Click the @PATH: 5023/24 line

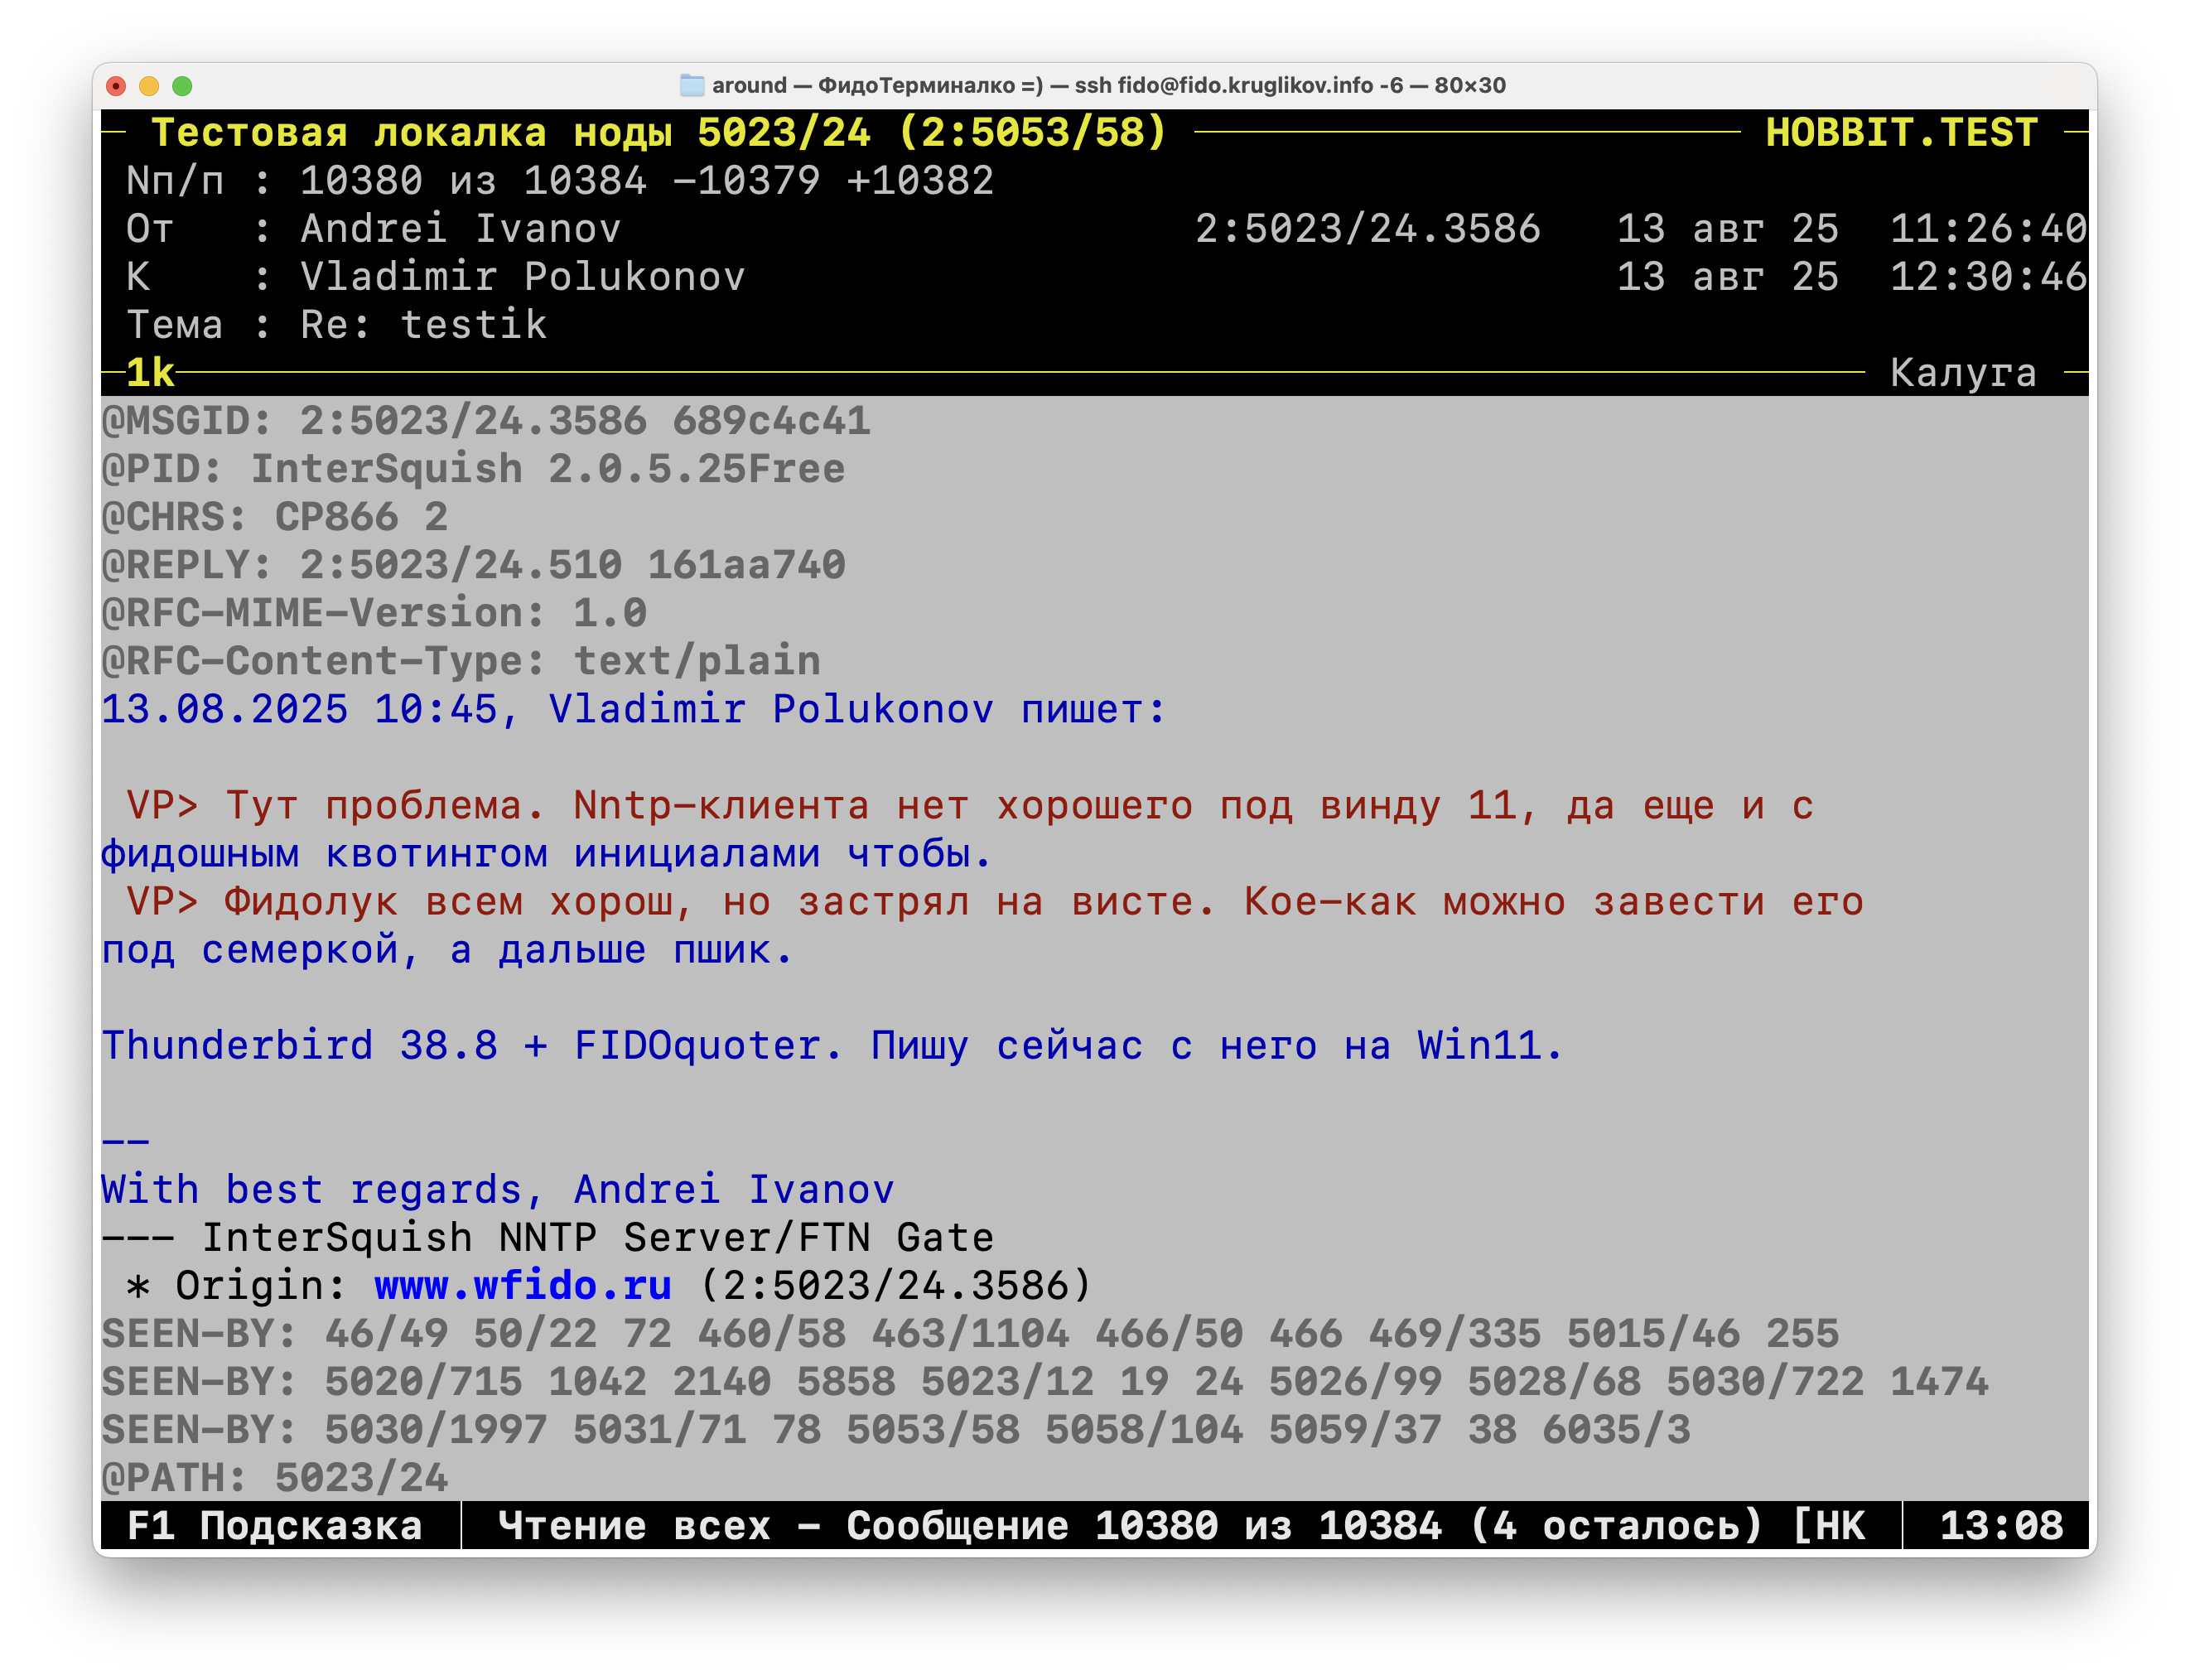tap(275, 1478)
